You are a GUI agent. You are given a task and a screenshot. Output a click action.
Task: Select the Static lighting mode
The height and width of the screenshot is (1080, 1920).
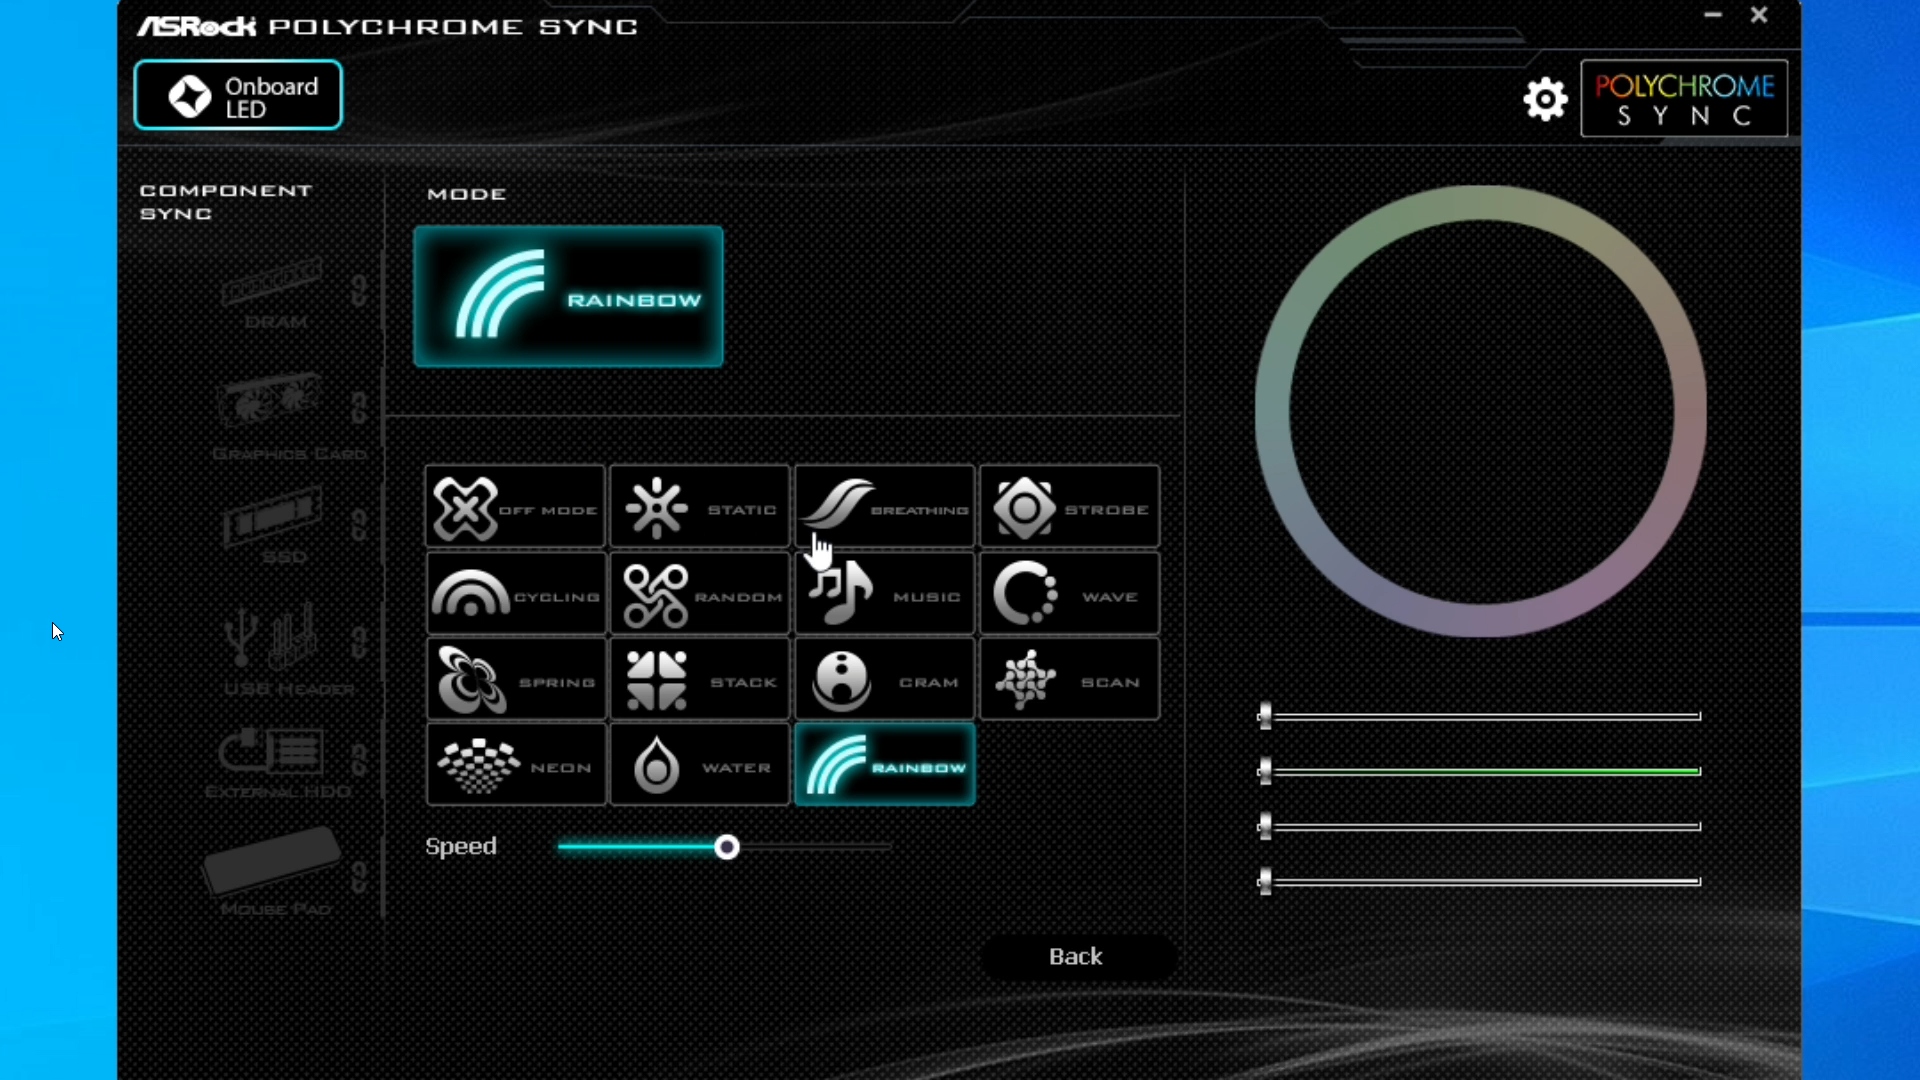coord(700,507)
